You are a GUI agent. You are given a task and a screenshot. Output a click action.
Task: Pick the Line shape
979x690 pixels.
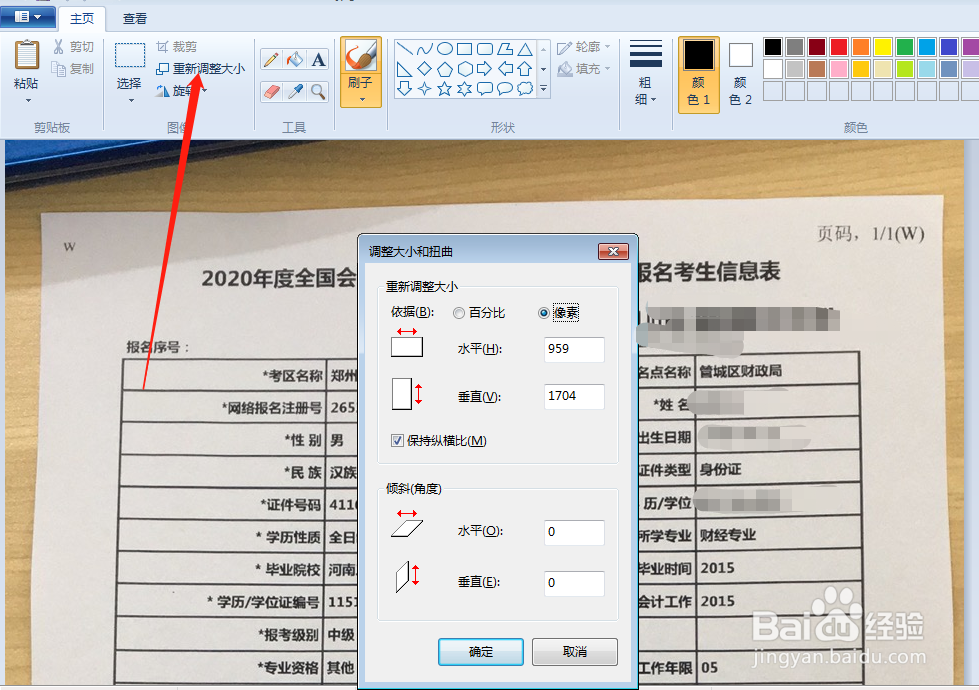[405, 49]
